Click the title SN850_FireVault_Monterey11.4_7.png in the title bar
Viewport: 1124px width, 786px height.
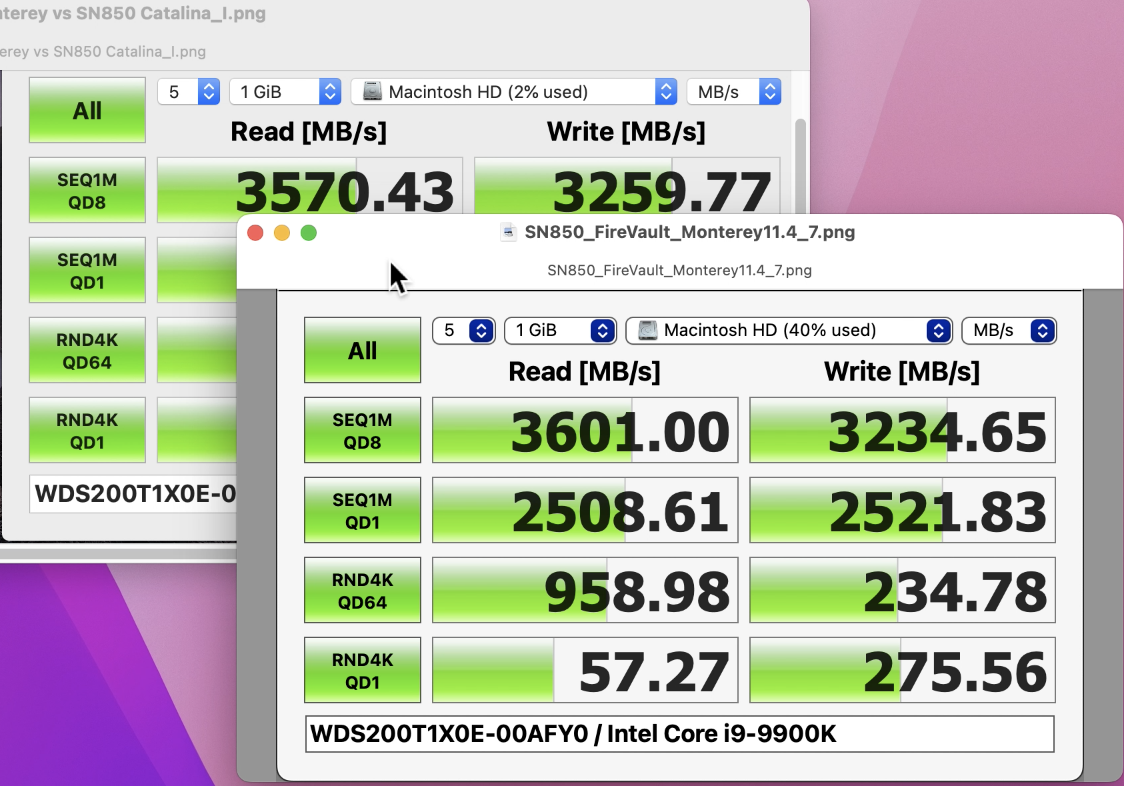[690, 232]
